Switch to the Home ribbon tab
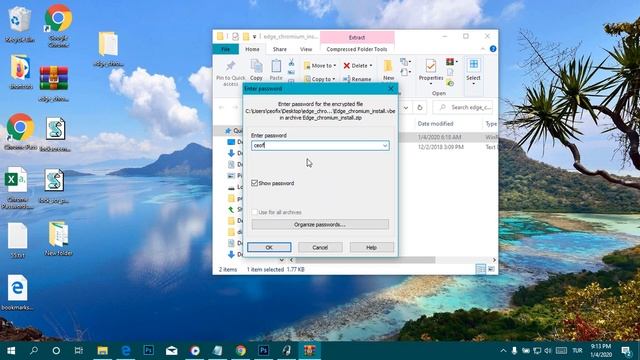The width and height of the screenshot is (640, 360). pyautogui.click(x=252, y=49)
